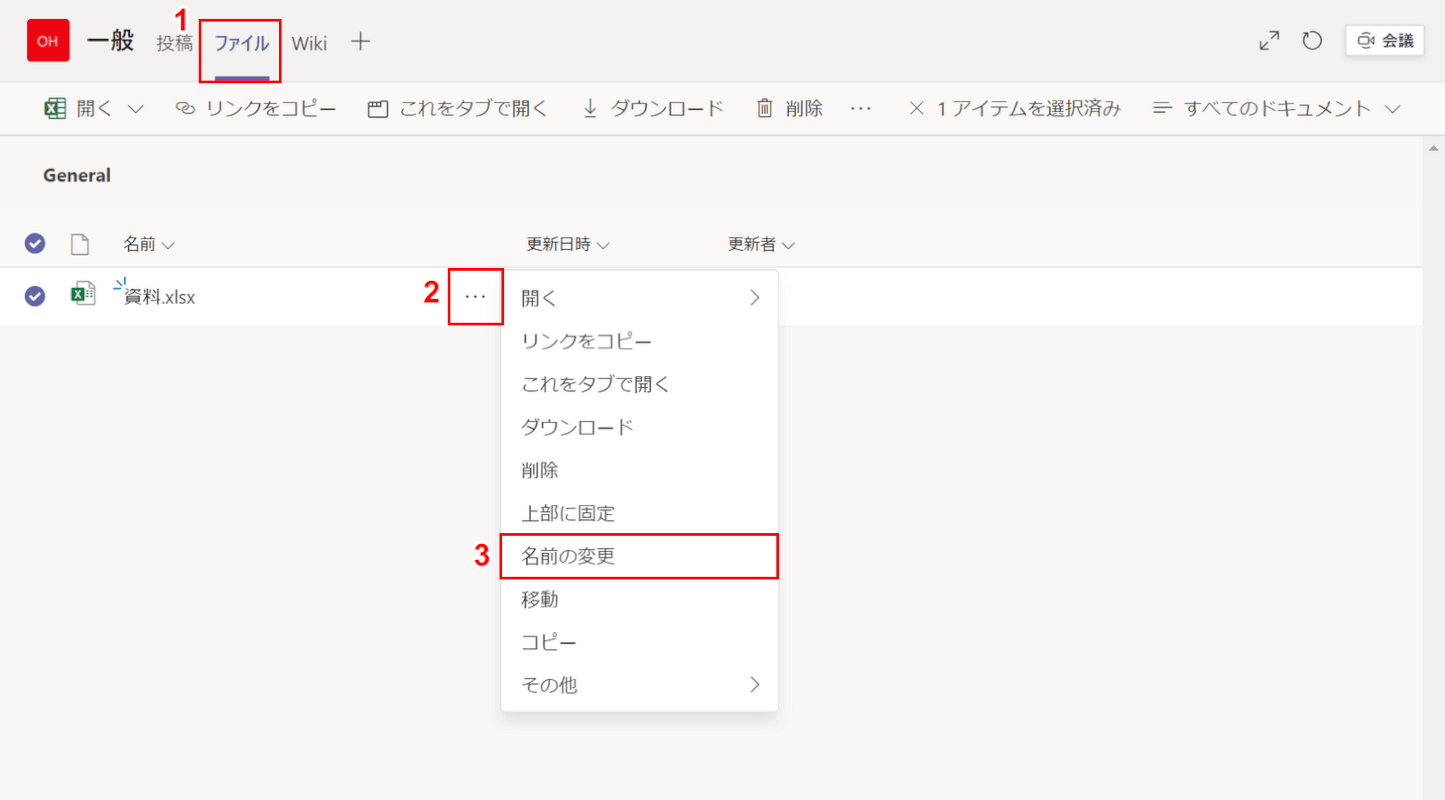The width and height of the screenshot is (1445, 800).
Task: Clear selection with the X beside 1 アイテムを選択済み
Action: pos(916,109)
